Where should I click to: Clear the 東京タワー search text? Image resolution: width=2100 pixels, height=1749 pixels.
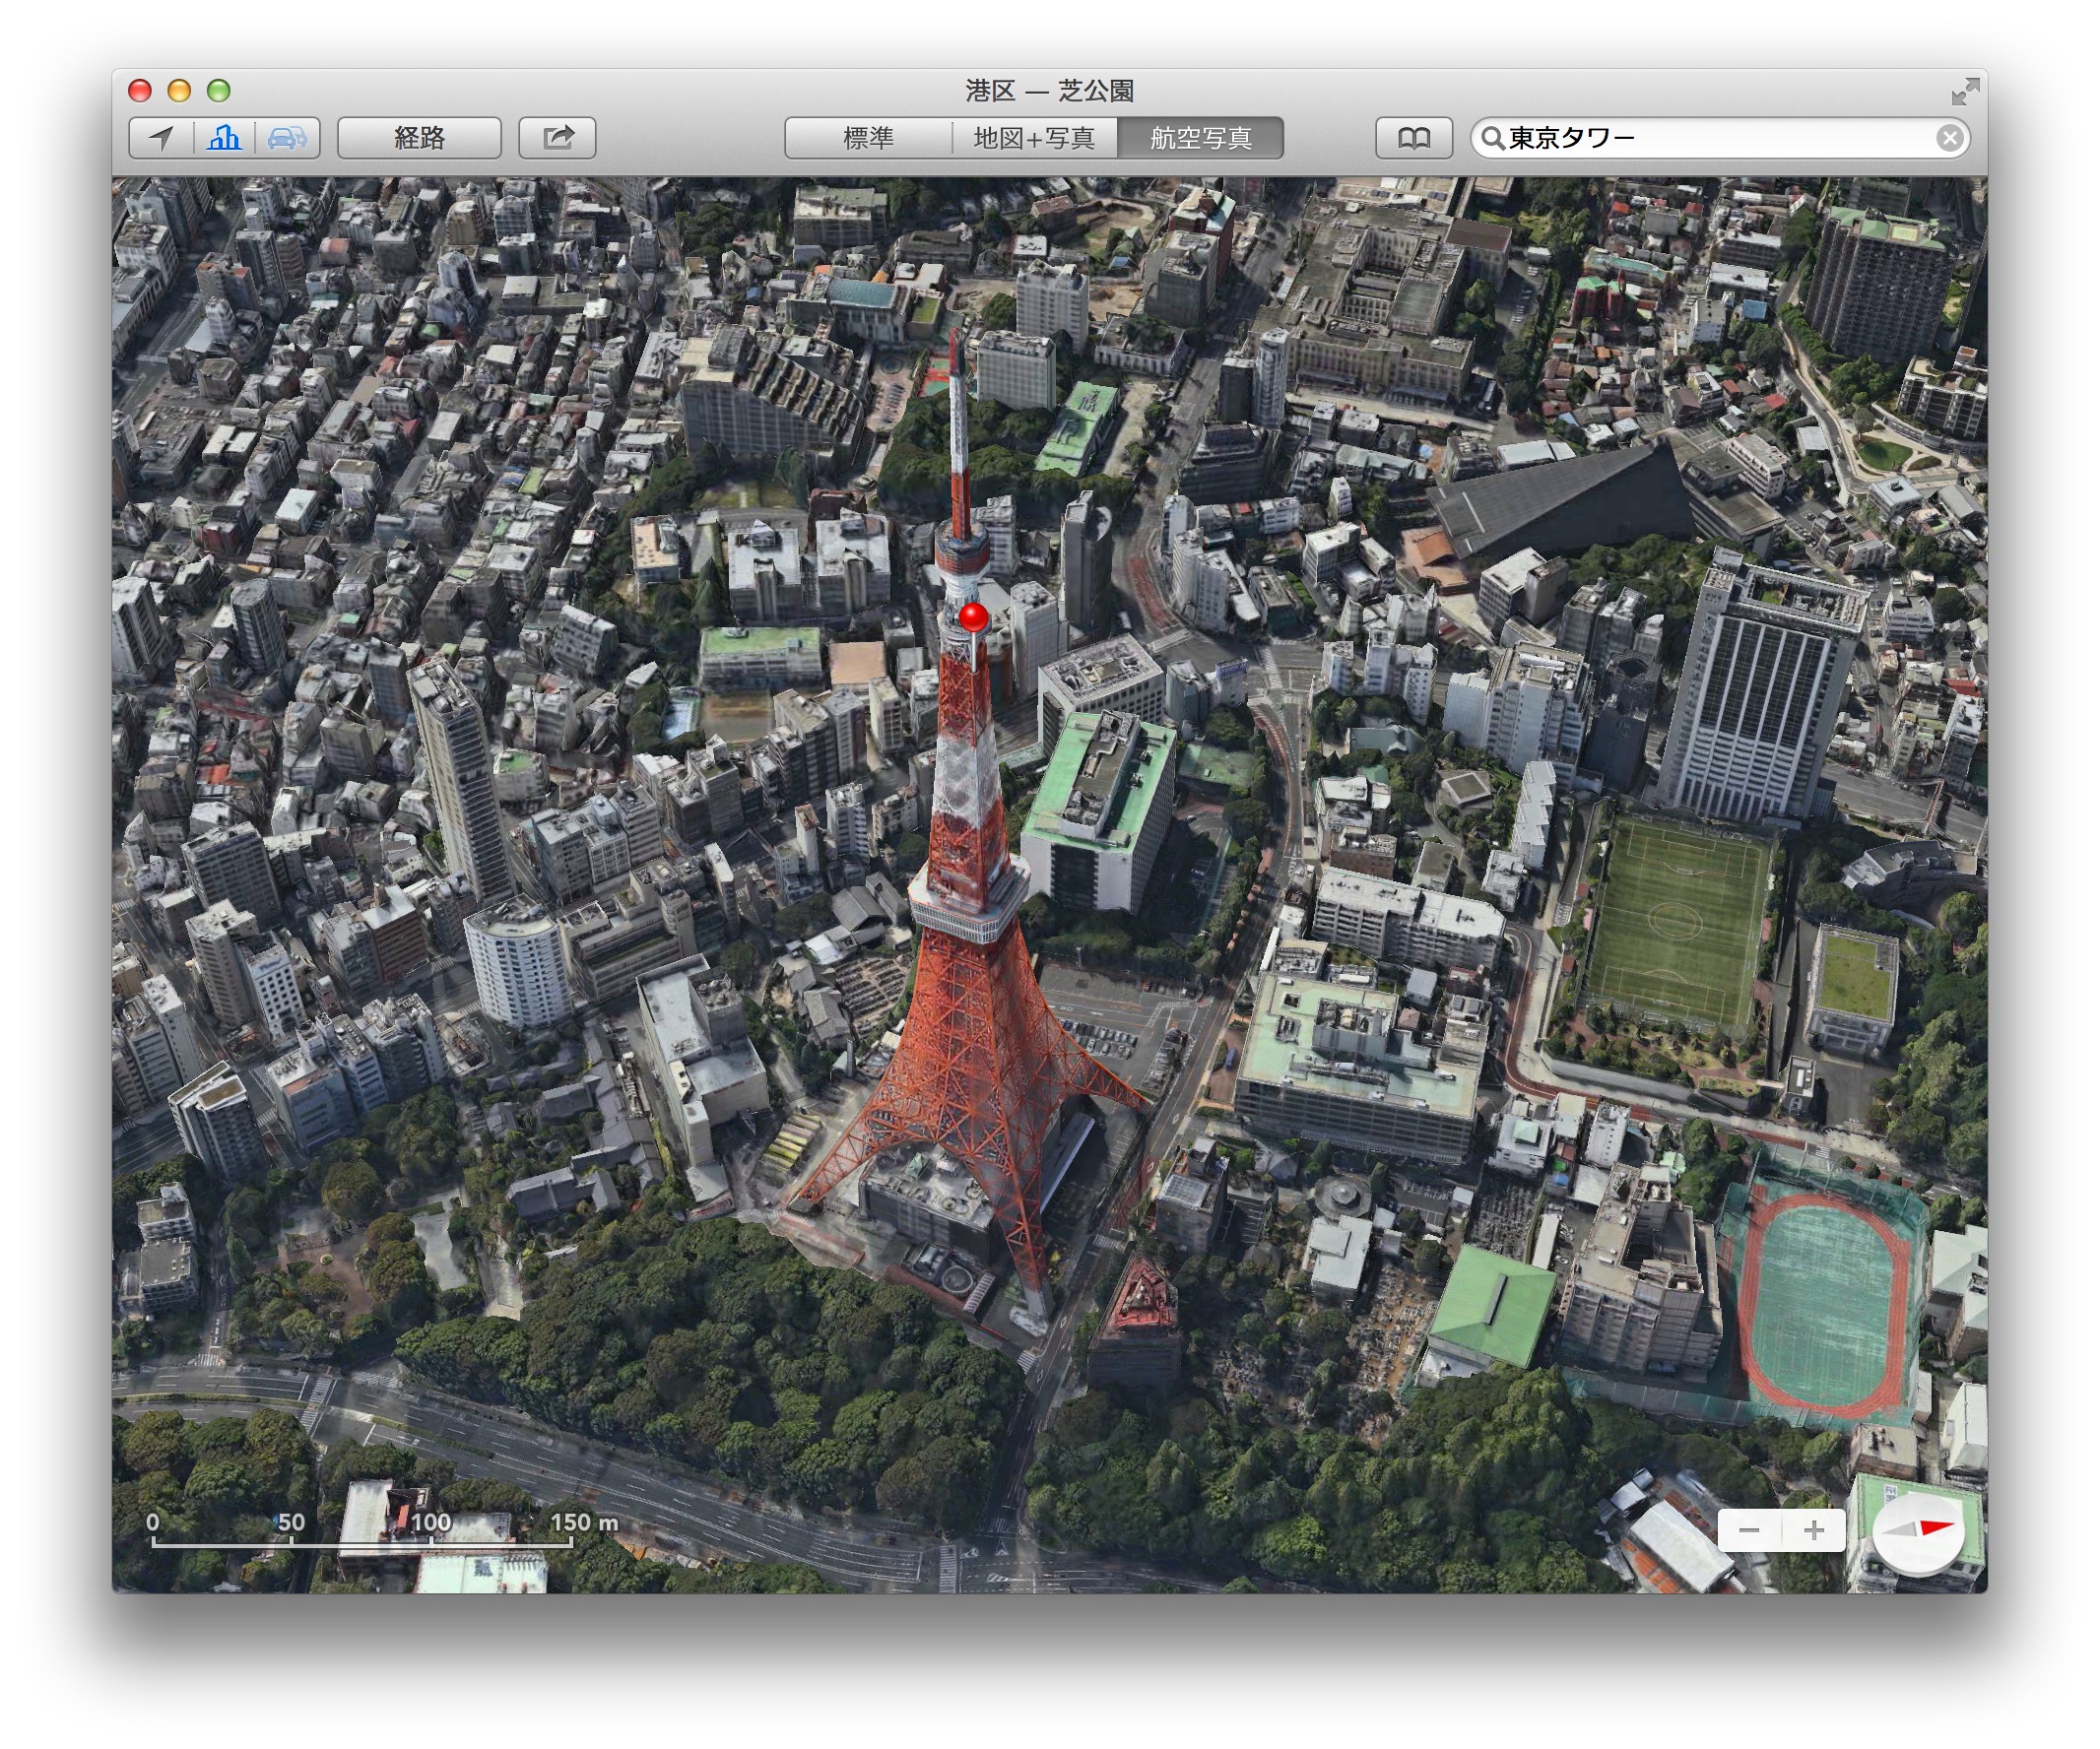pos(1948,138)
